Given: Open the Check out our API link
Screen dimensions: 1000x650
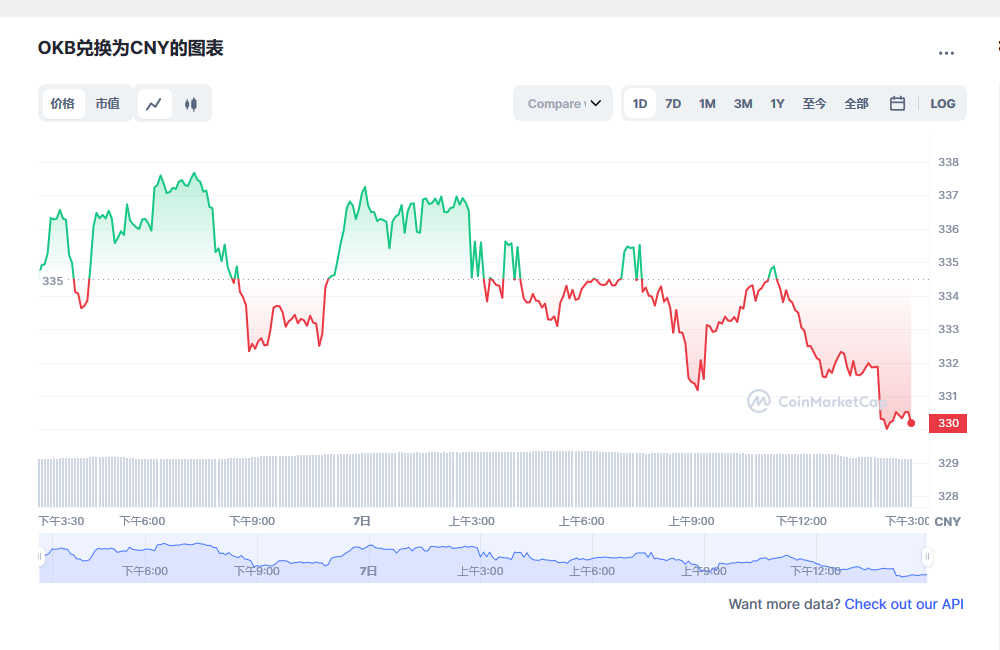Looking at the screenshot, I should (903, 604).
